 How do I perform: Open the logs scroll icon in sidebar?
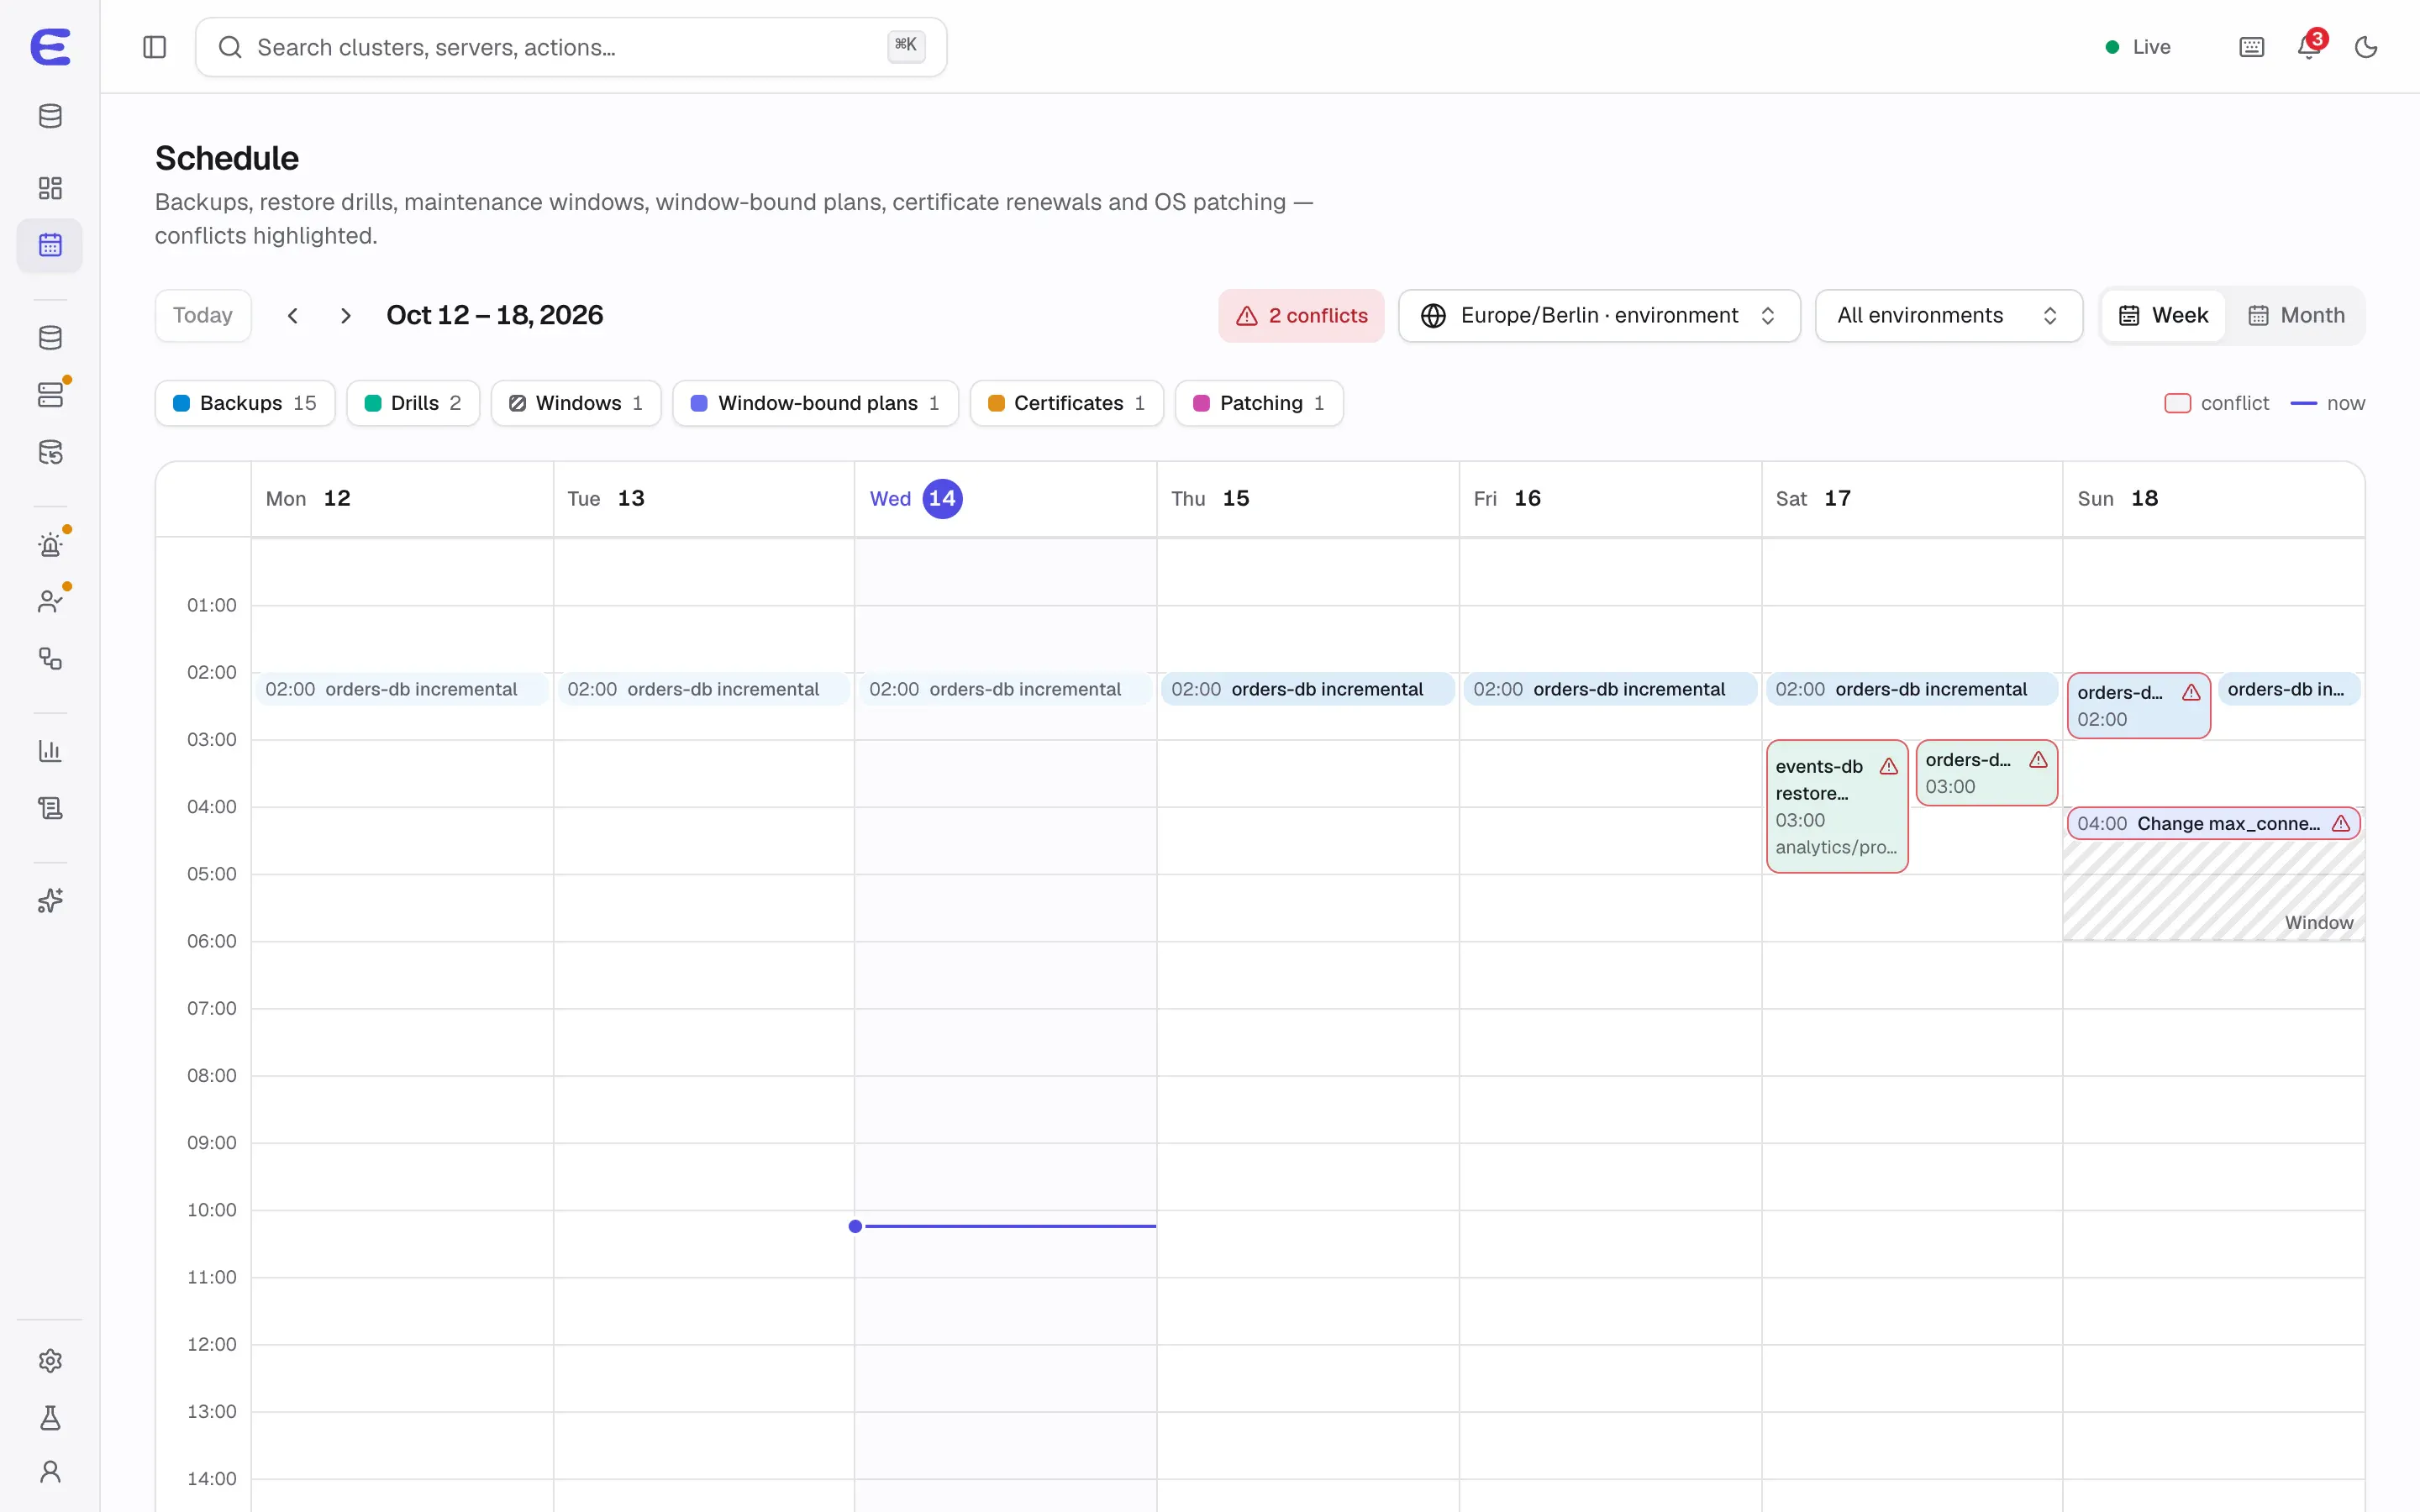coord(50,808)
